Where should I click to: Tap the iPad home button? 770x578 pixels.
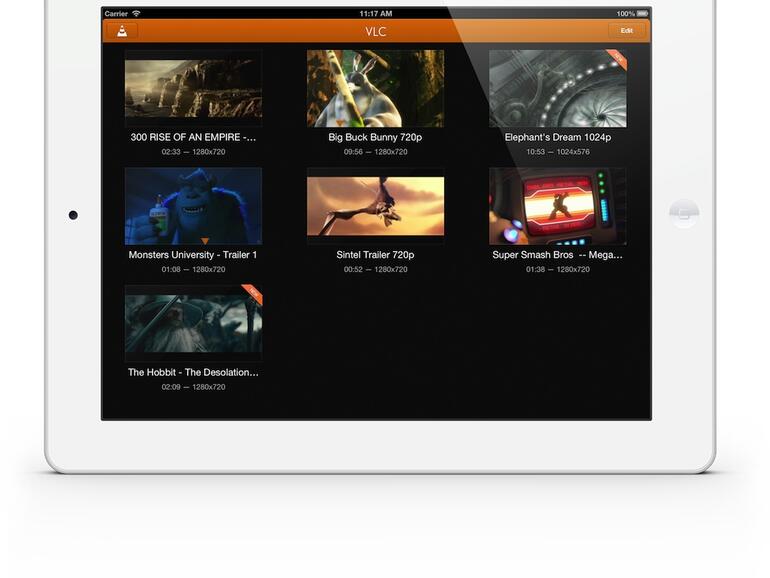point(684,214)
